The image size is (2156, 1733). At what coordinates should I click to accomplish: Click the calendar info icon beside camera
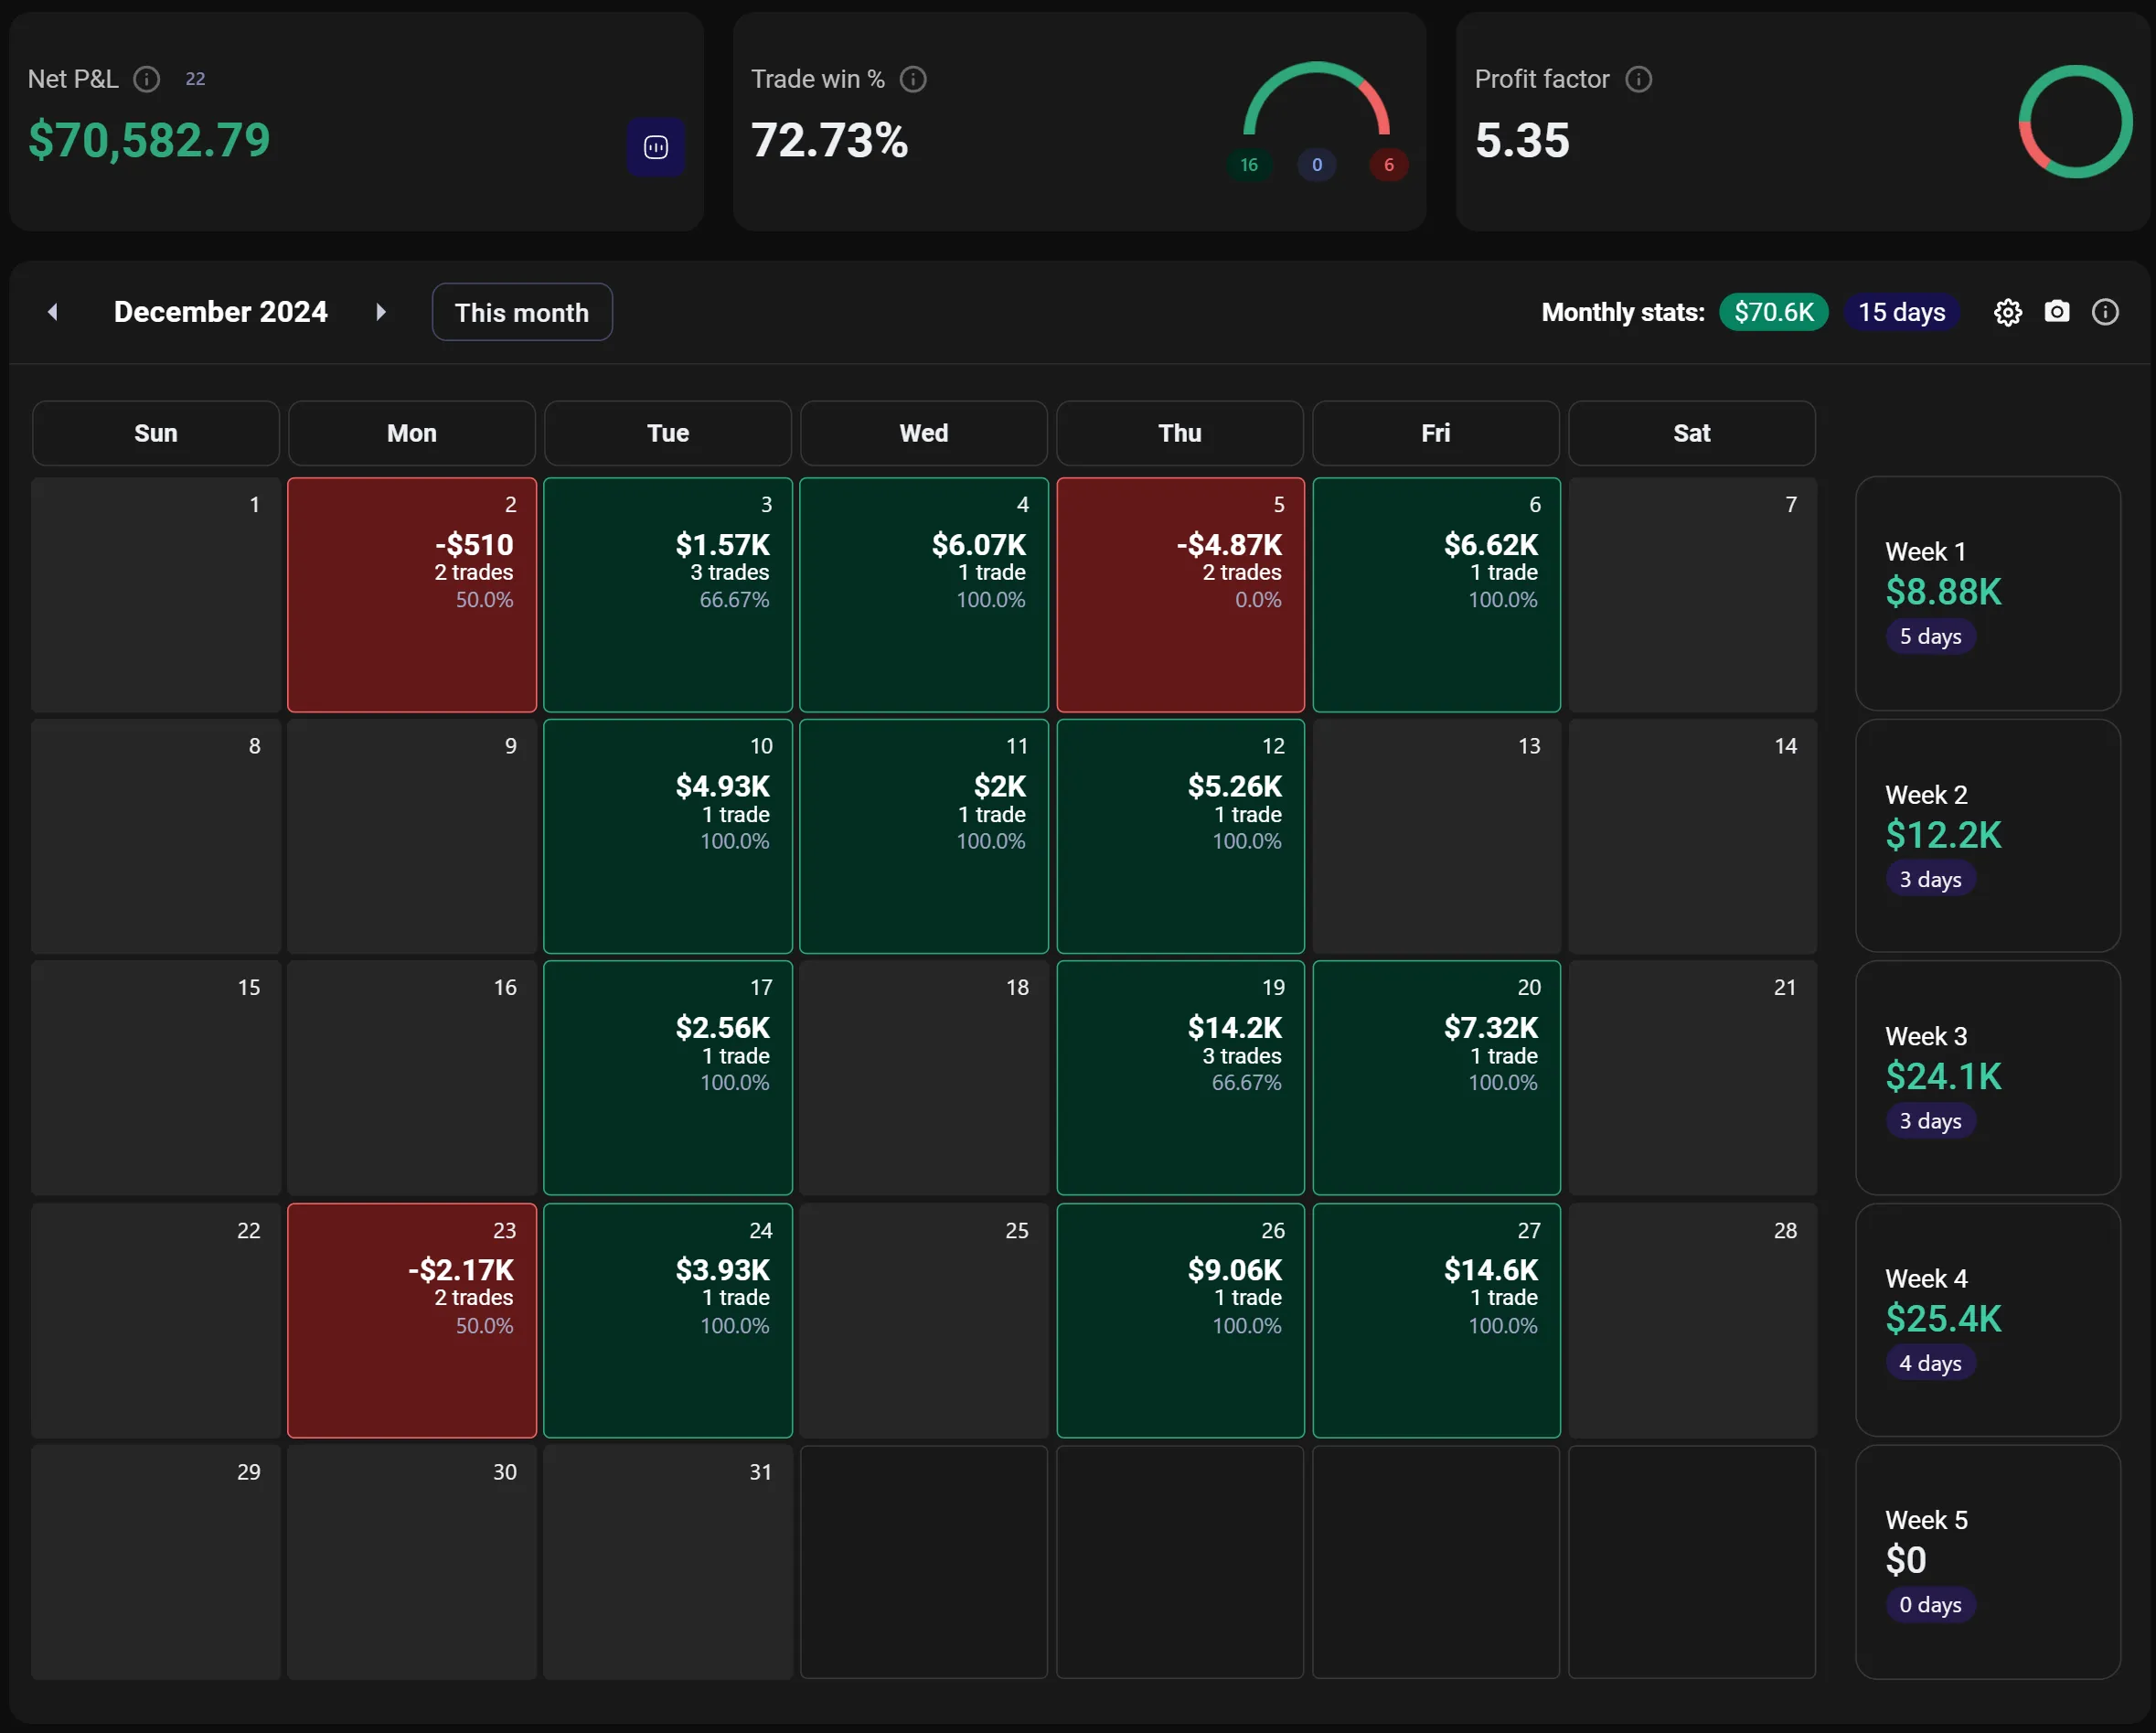tap(2105, 313)
